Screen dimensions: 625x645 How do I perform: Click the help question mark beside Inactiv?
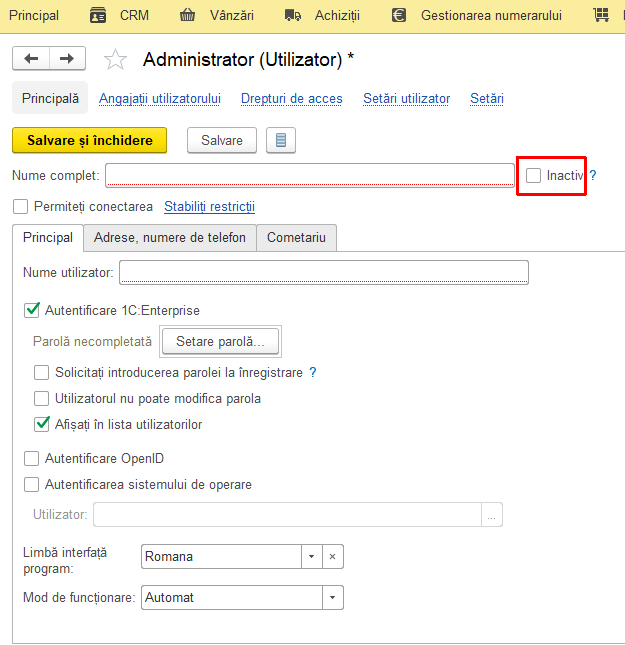[592, 176]
